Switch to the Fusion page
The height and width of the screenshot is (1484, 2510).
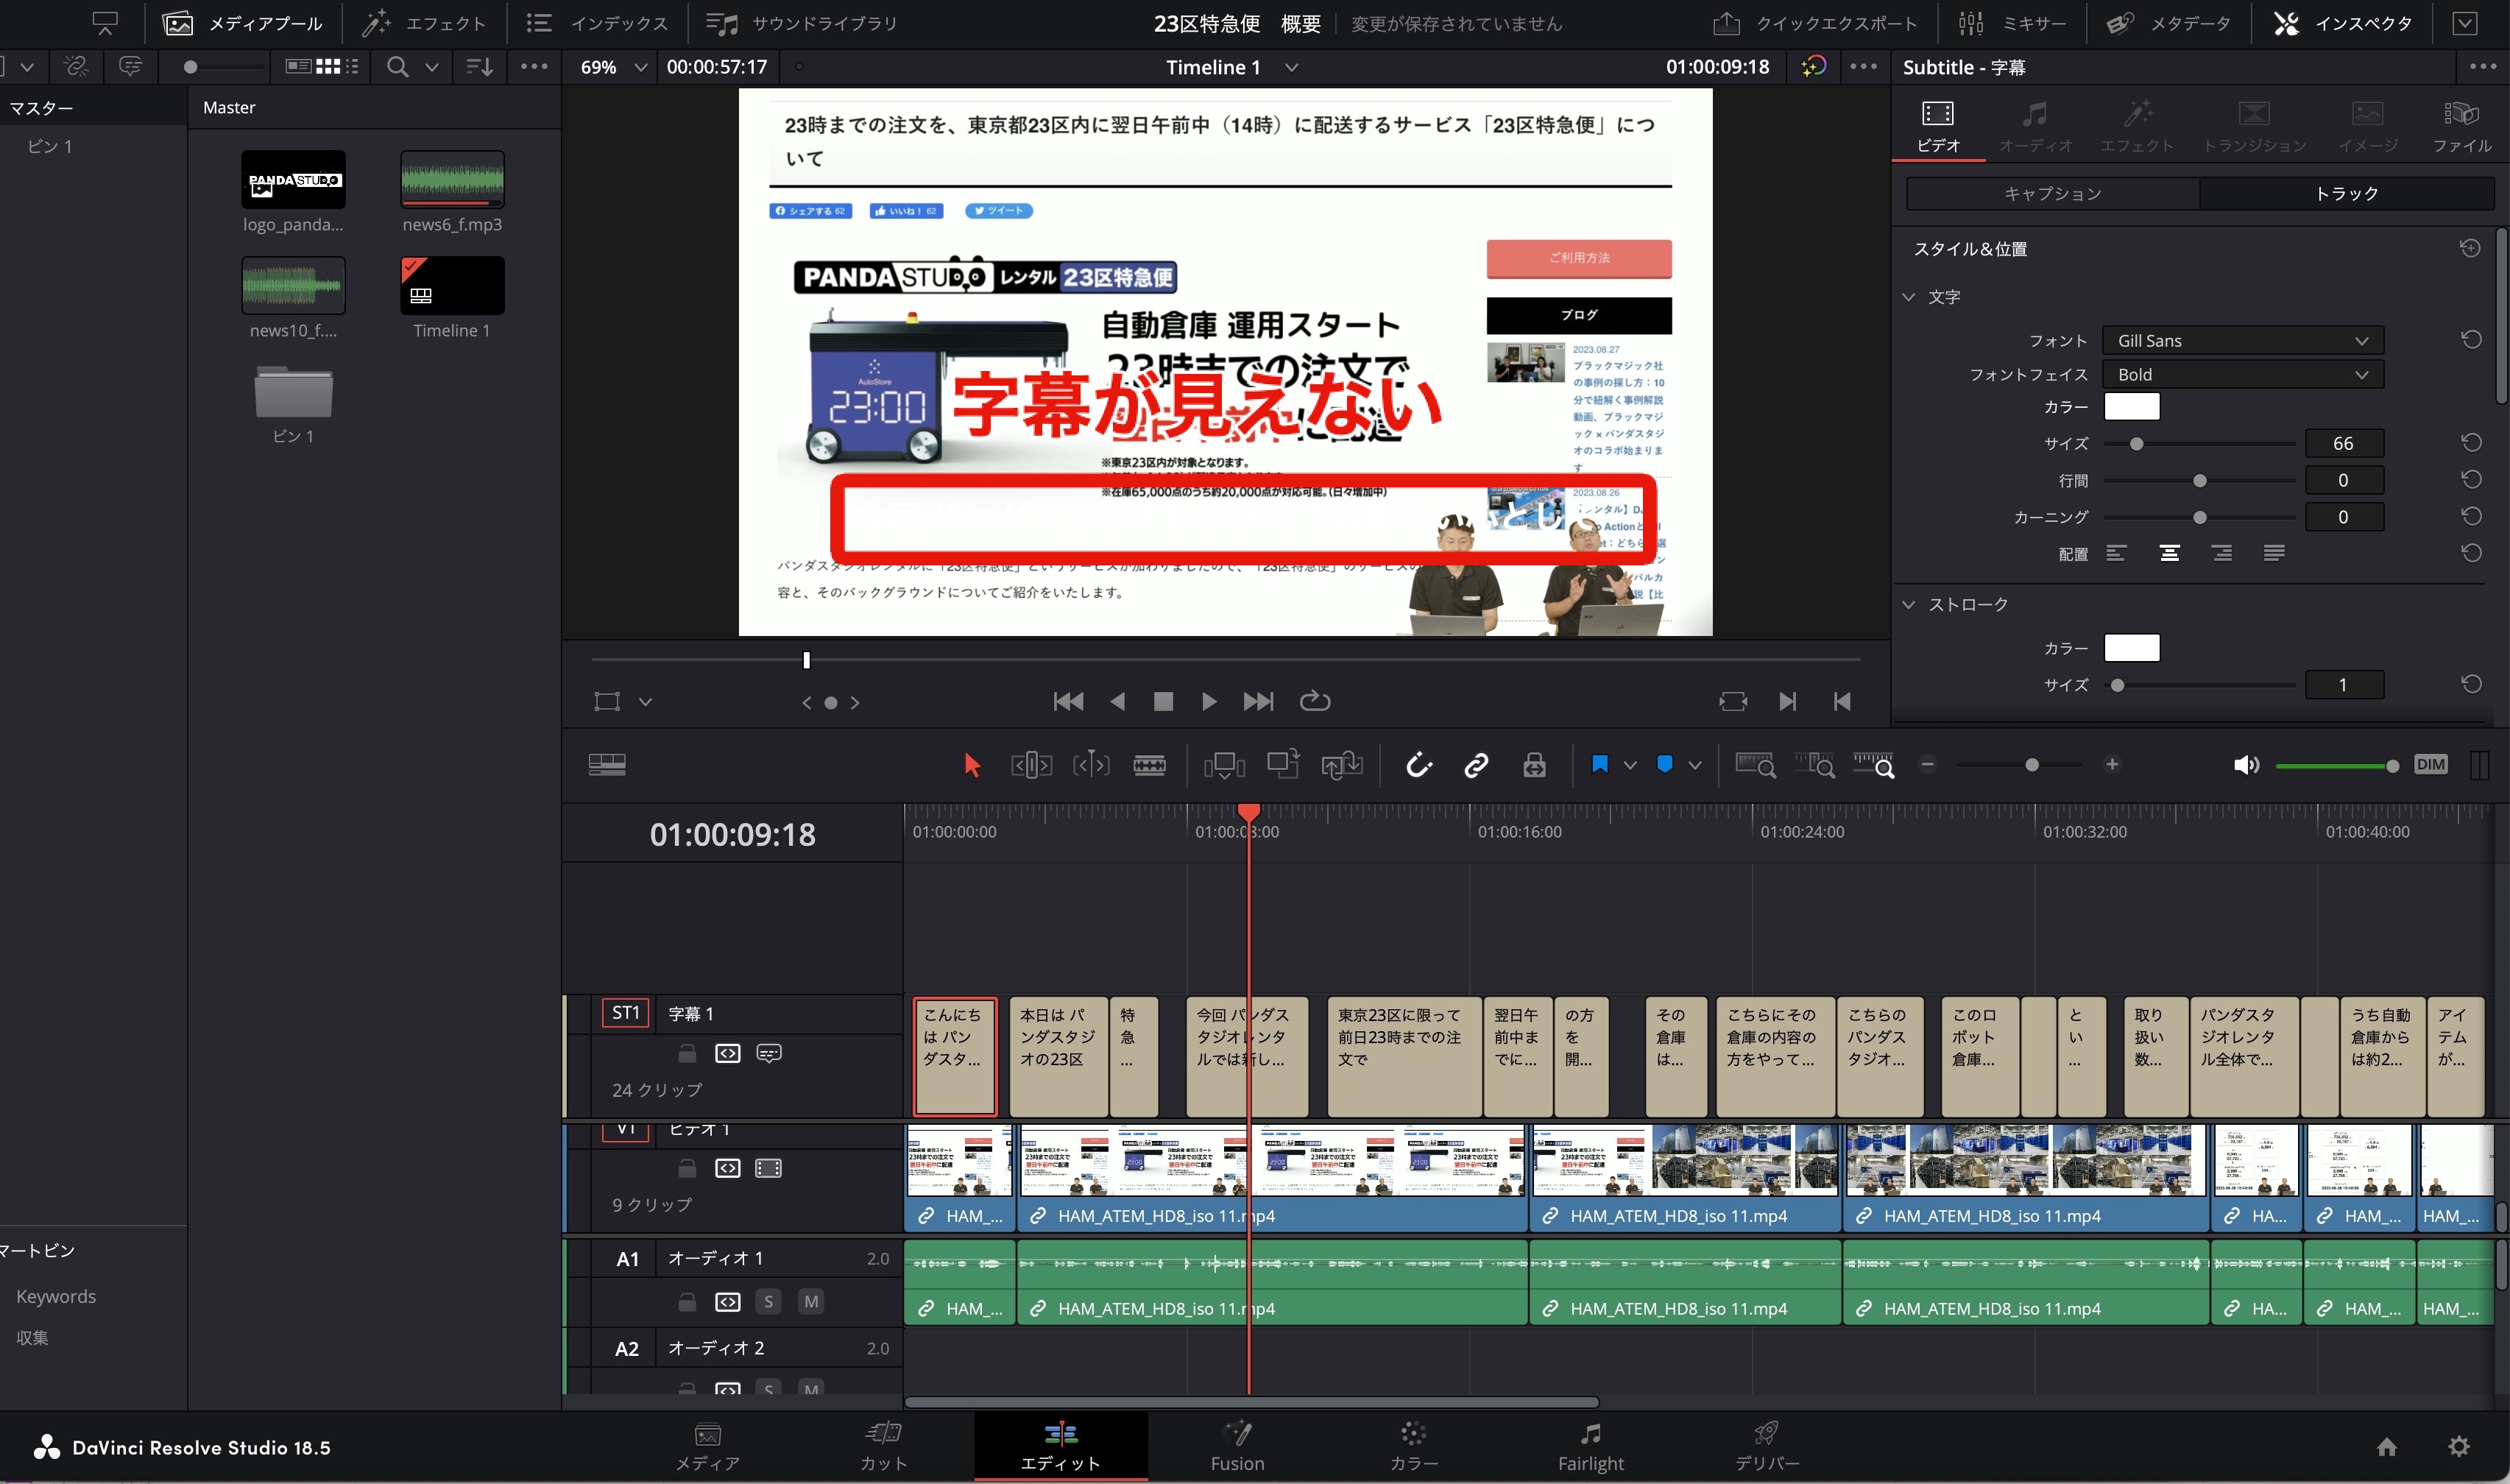pyautogui.click(x=1237, y=1446)
